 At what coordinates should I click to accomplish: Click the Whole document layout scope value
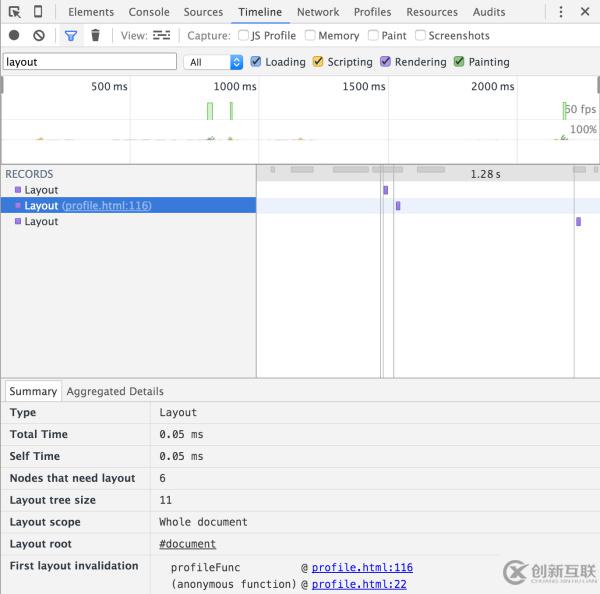203,522
